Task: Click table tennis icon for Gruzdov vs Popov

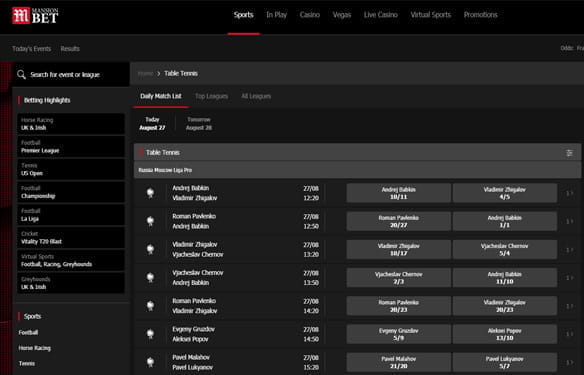Action: point(150,334)
